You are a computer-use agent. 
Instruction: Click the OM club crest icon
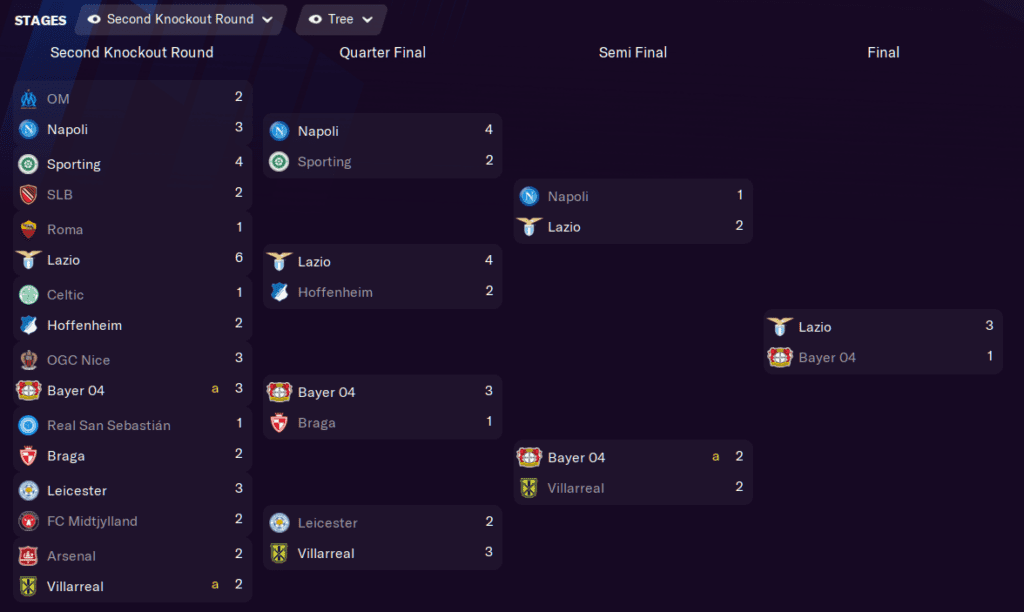28,98
